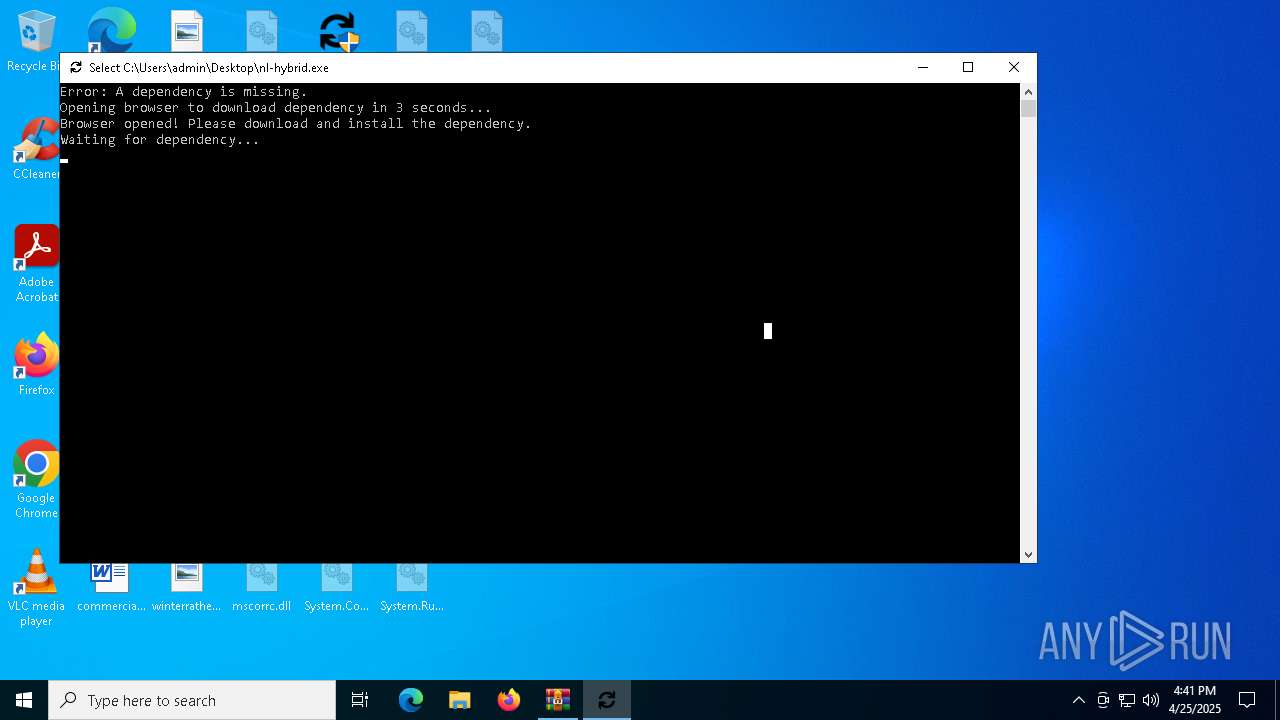
Task: Open the Windows Start menu
Action: click(24, 700)
